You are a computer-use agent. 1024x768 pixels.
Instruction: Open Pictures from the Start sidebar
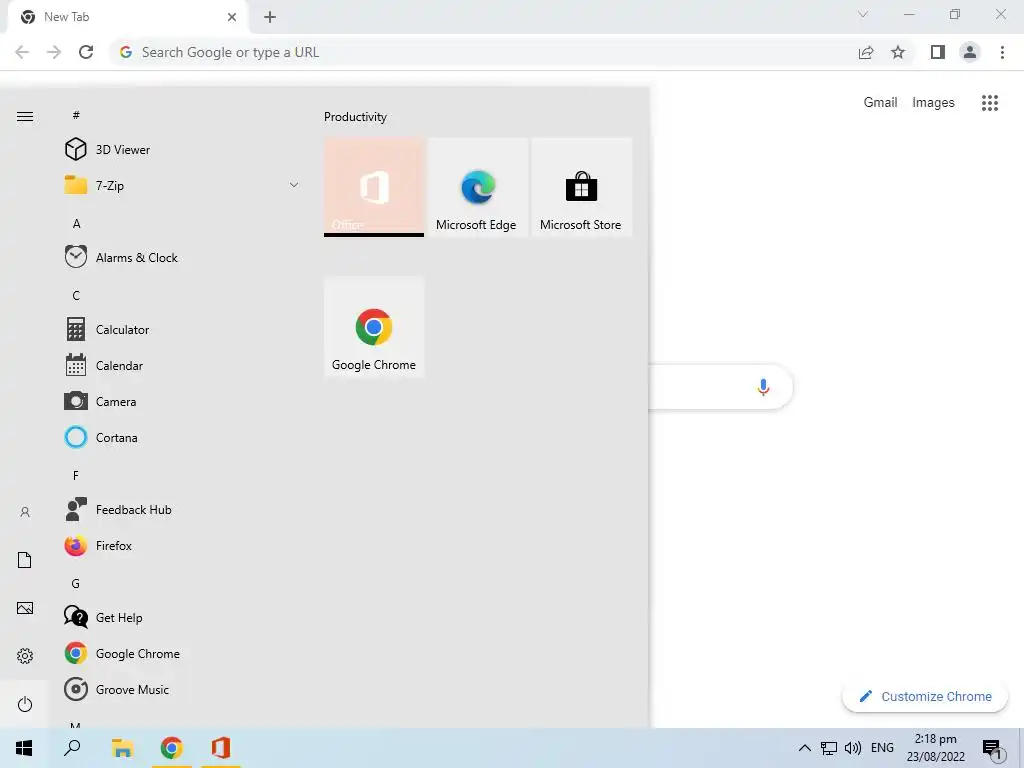pos(25,608)
